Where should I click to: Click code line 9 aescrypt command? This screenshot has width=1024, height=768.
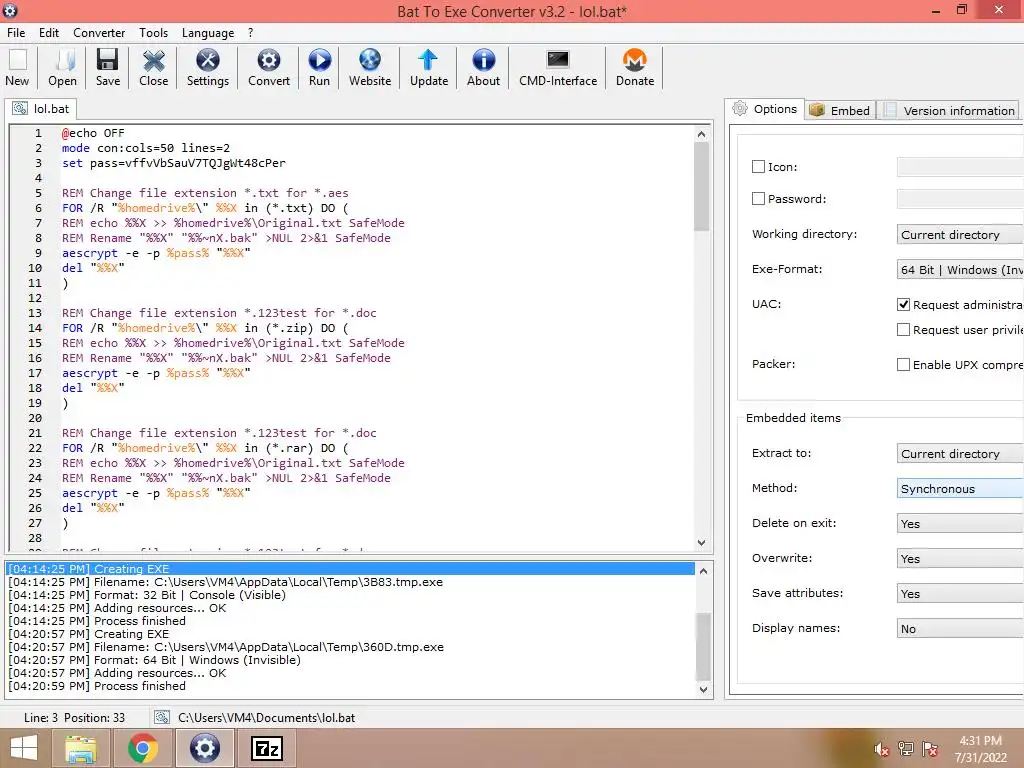(156, 253)
